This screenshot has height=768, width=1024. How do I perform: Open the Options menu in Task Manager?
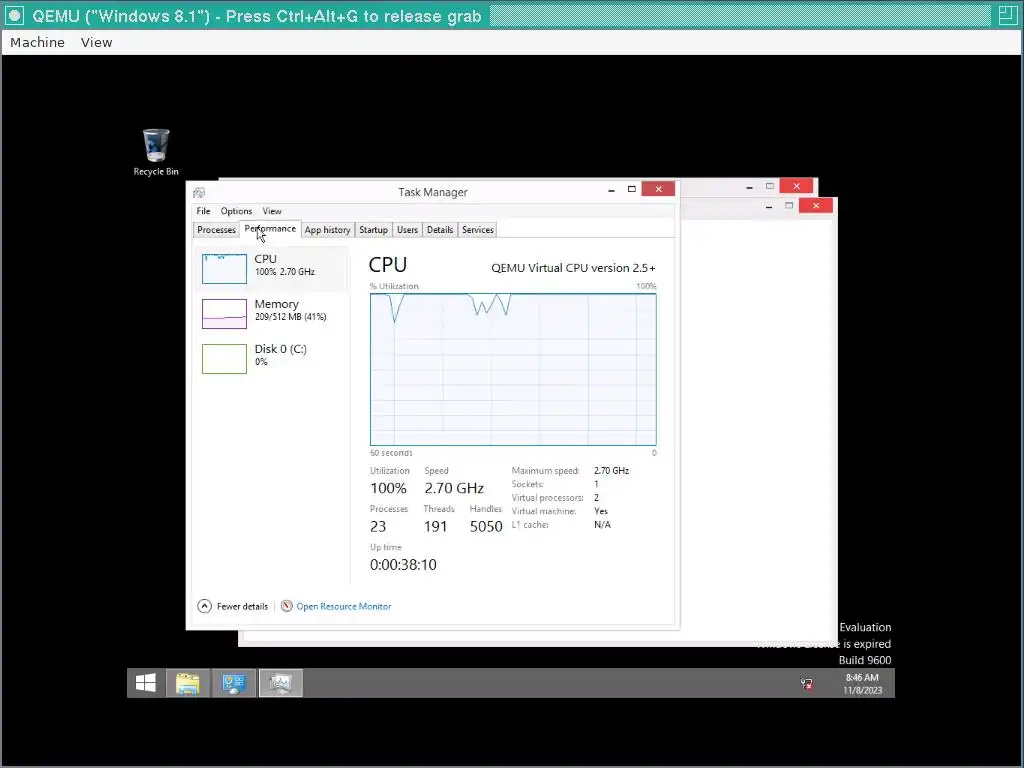(236, 211)
